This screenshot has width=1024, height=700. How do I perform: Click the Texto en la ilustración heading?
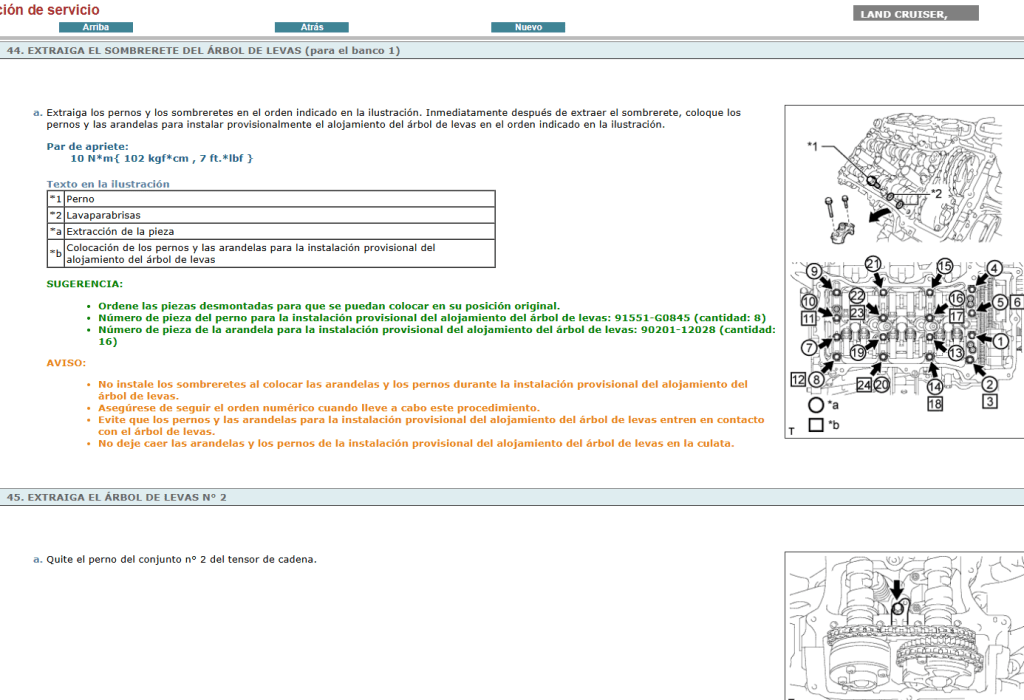[108, 184]
